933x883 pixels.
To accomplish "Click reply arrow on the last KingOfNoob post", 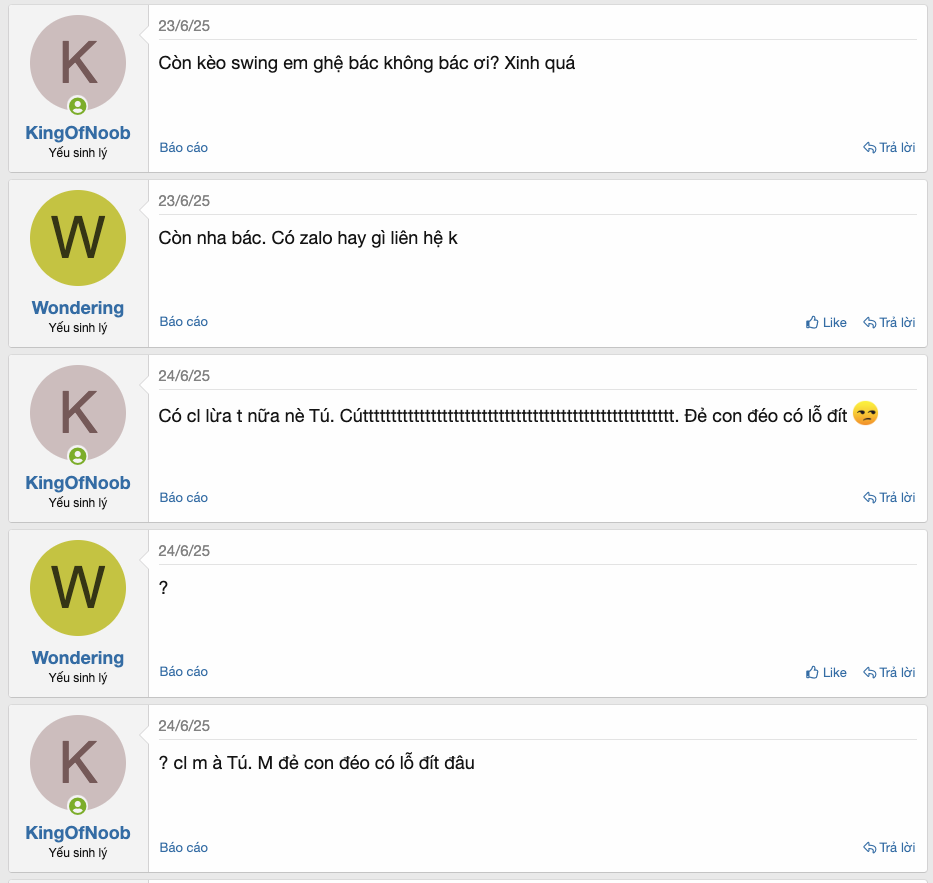I will click(889, 847).
